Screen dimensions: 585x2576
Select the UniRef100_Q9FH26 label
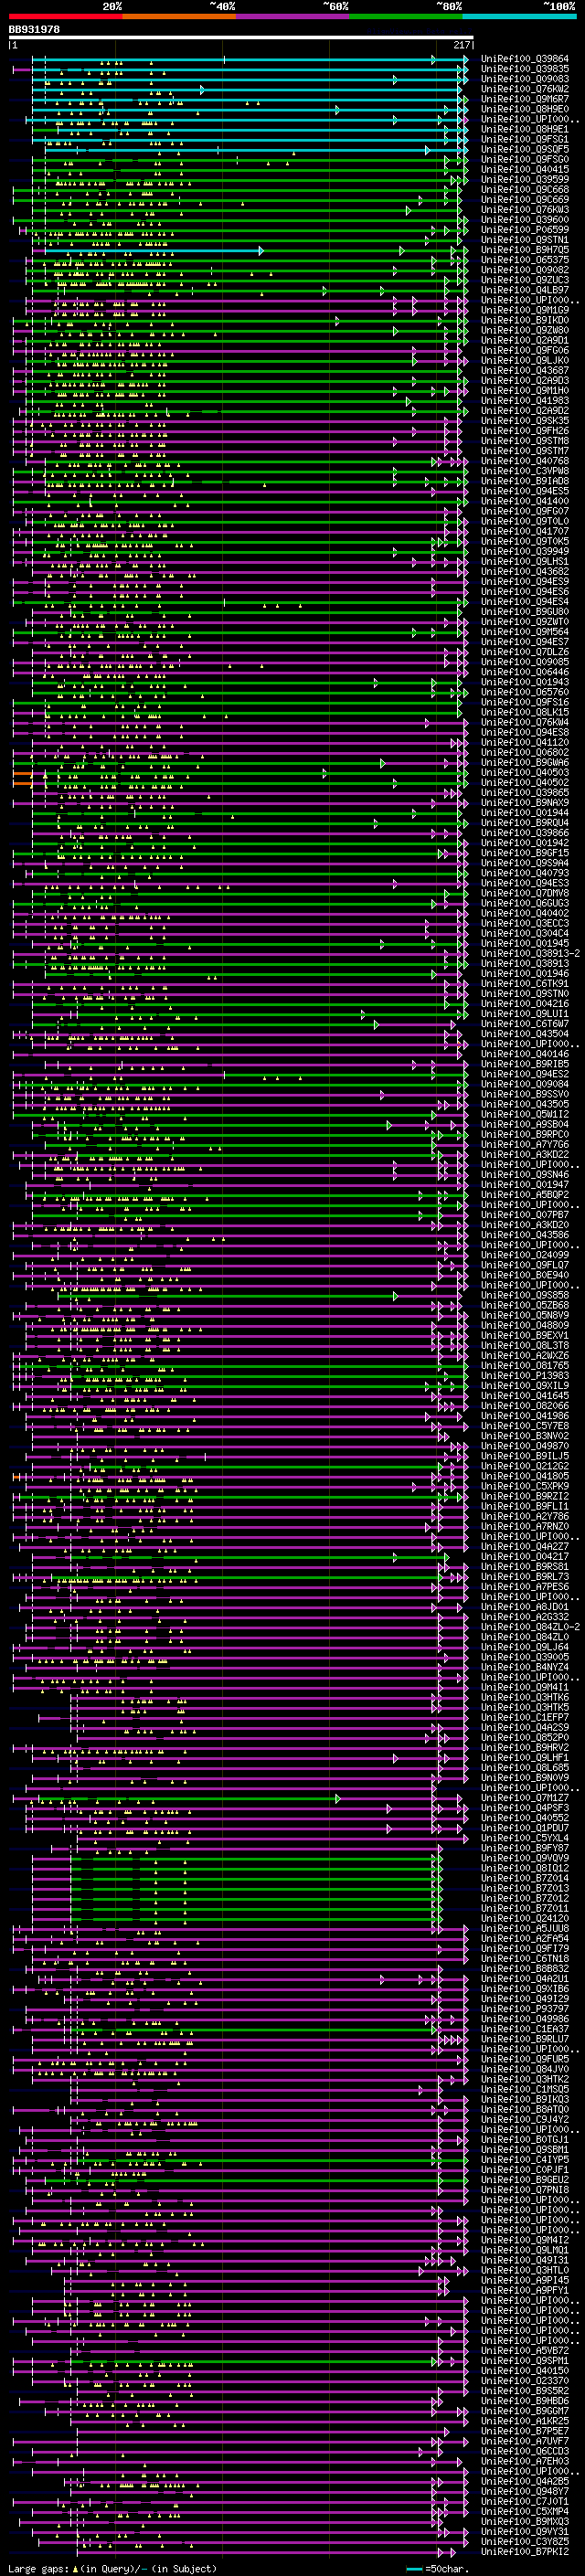[525, 431]
